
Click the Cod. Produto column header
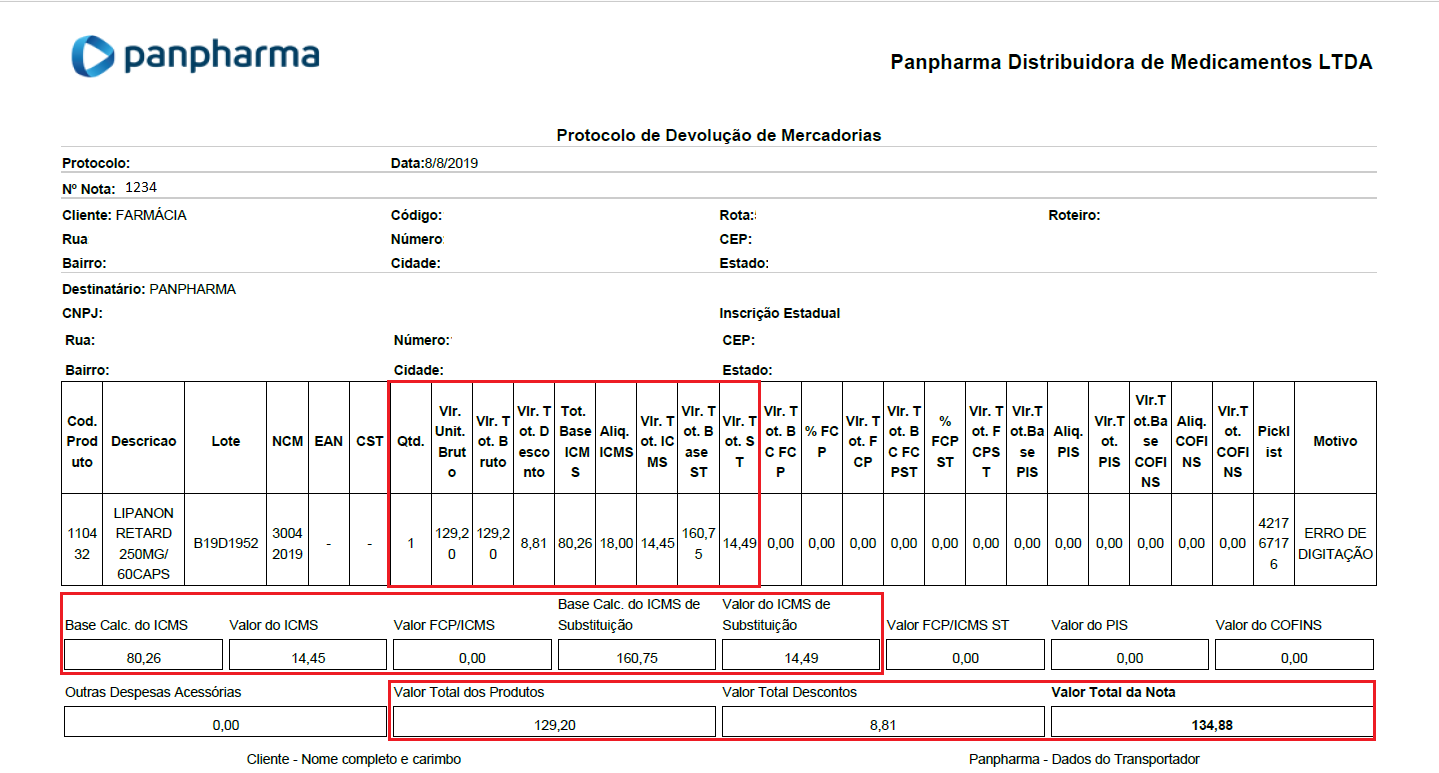pos(82,441)
